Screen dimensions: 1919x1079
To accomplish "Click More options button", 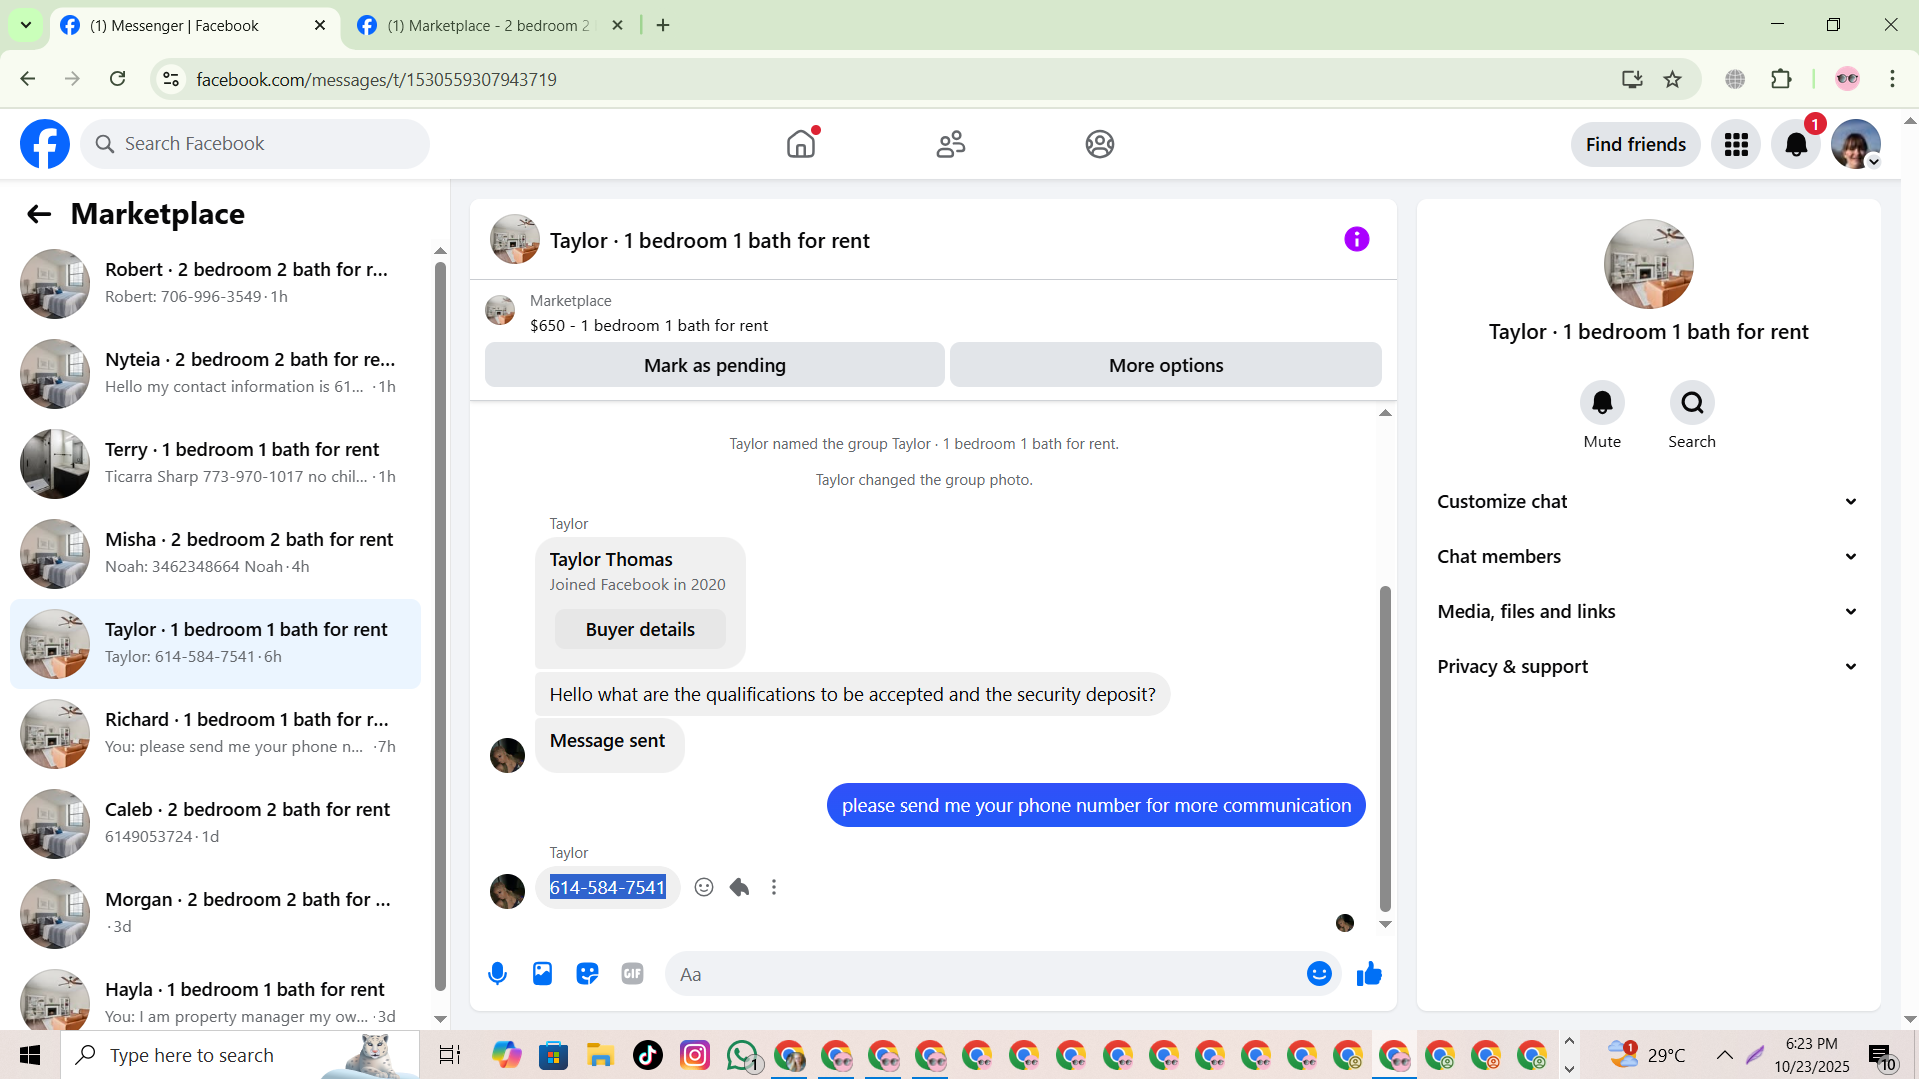I will pyautogui.click(x=1166, y=366).
